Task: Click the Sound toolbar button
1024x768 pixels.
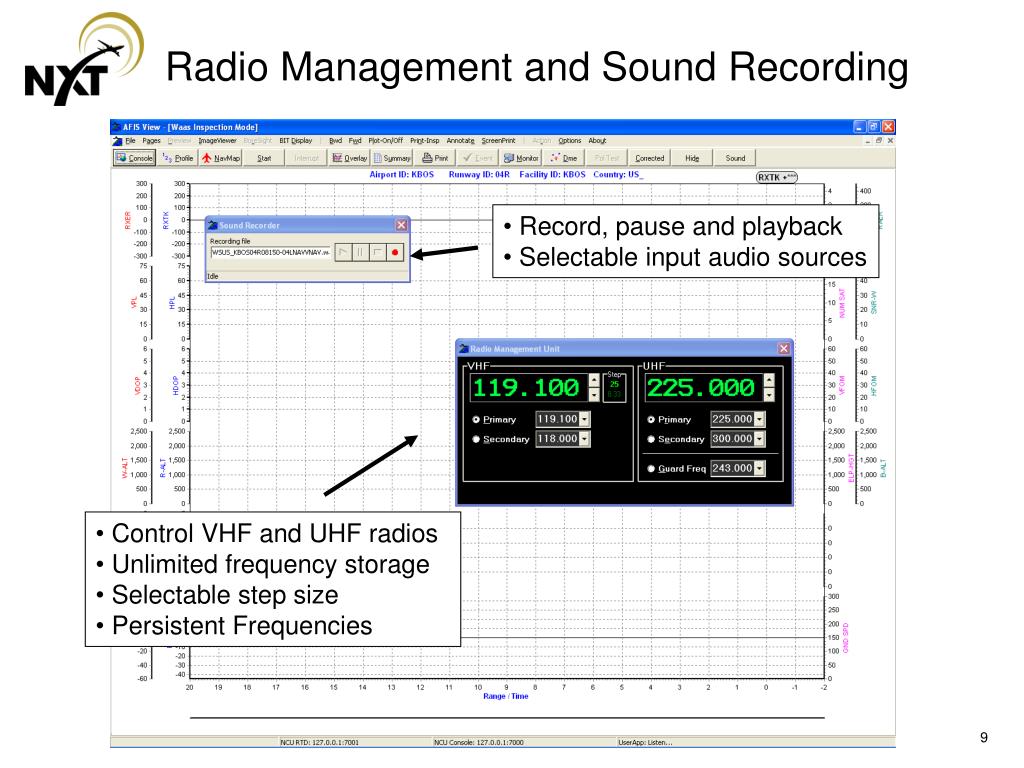Action: coord(735,158)
